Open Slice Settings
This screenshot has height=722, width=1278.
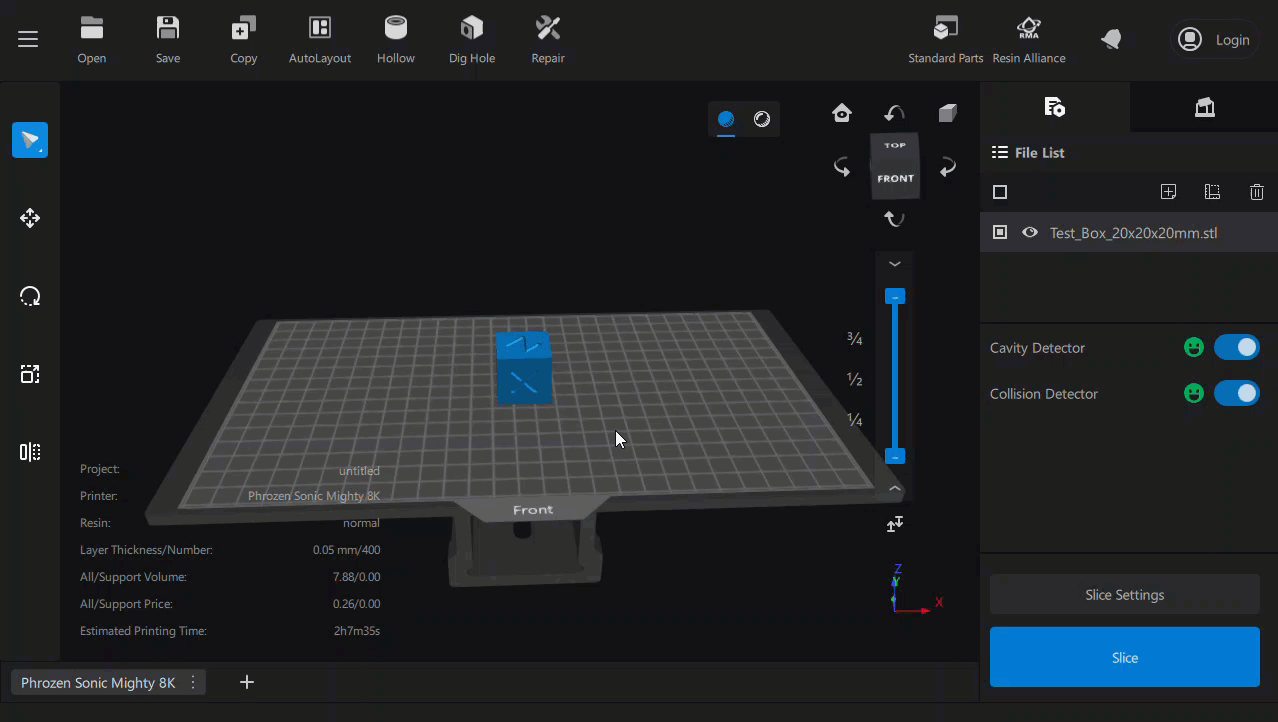click(x=1124, y=595)
